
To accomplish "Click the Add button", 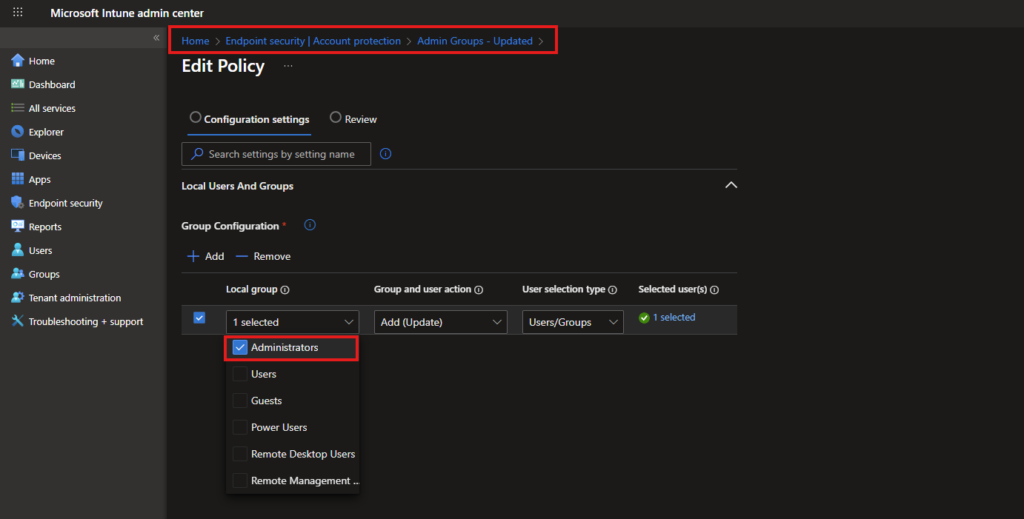I will click(x=205, y=257).
